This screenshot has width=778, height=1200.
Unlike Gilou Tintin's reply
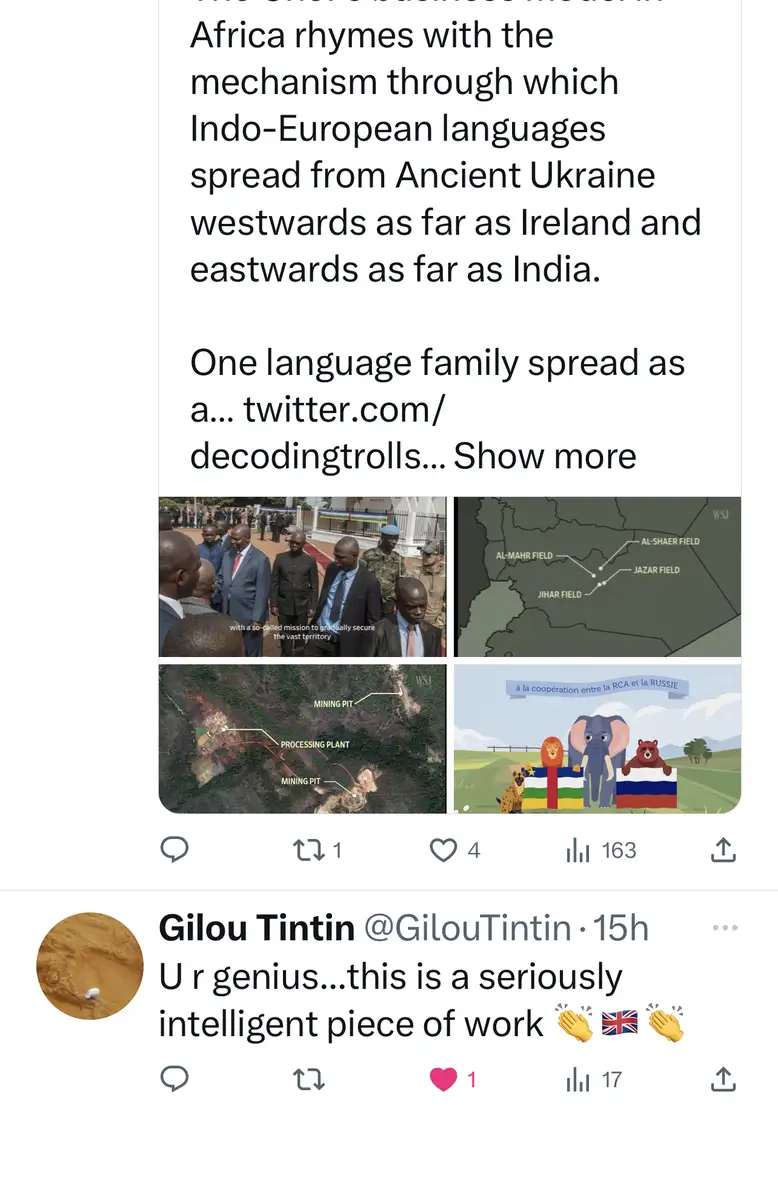443,1079
